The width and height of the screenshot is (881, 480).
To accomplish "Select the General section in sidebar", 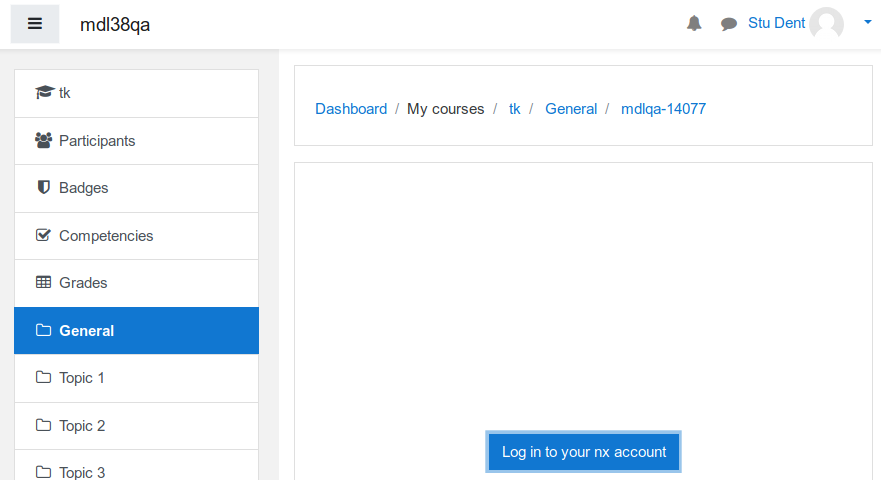I will [x=137, y=330].
